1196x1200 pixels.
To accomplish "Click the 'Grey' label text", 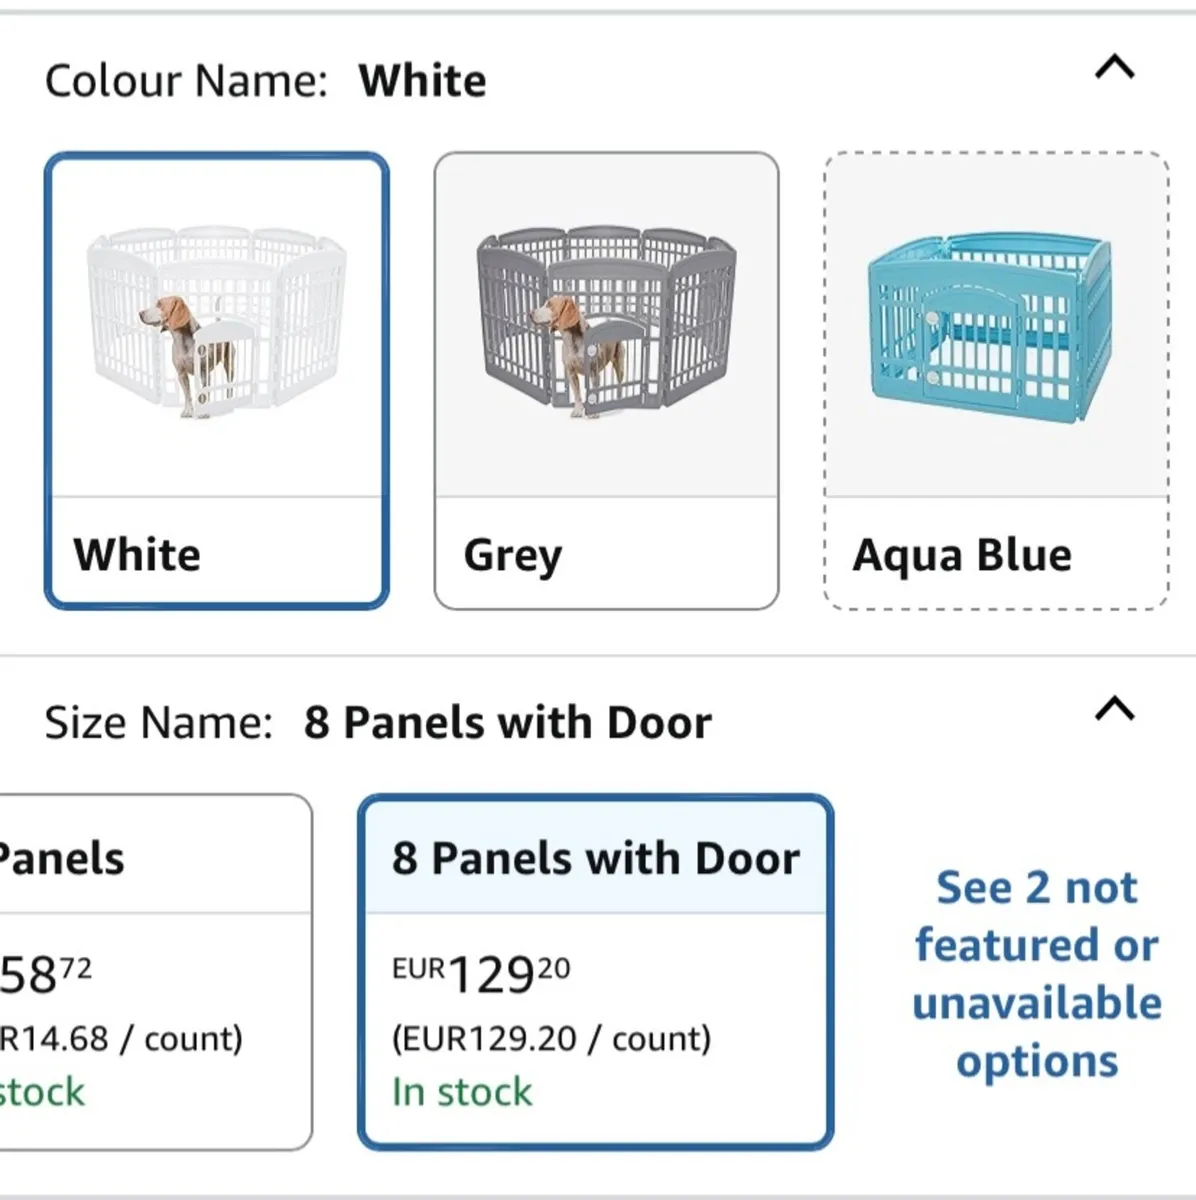I will point(513,556).
